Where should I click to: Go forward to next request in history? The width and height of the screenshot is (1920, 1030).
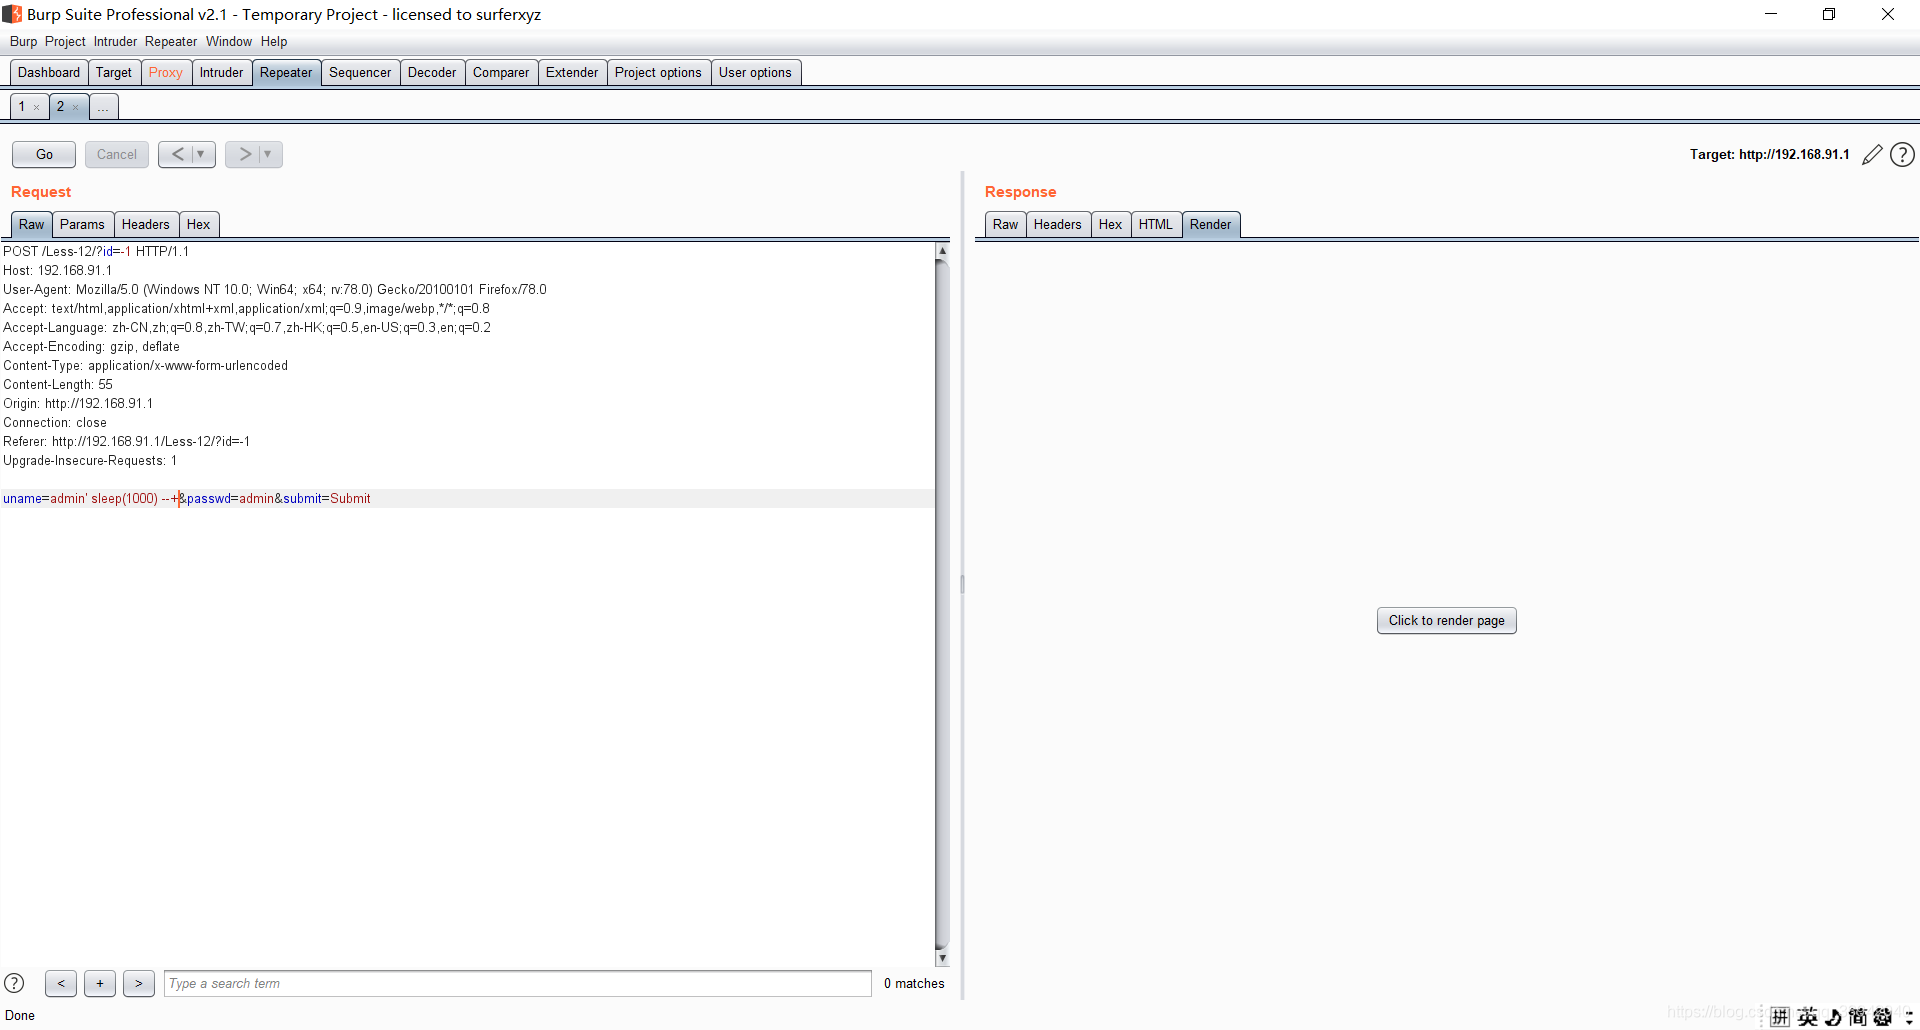tap(244, 154)
